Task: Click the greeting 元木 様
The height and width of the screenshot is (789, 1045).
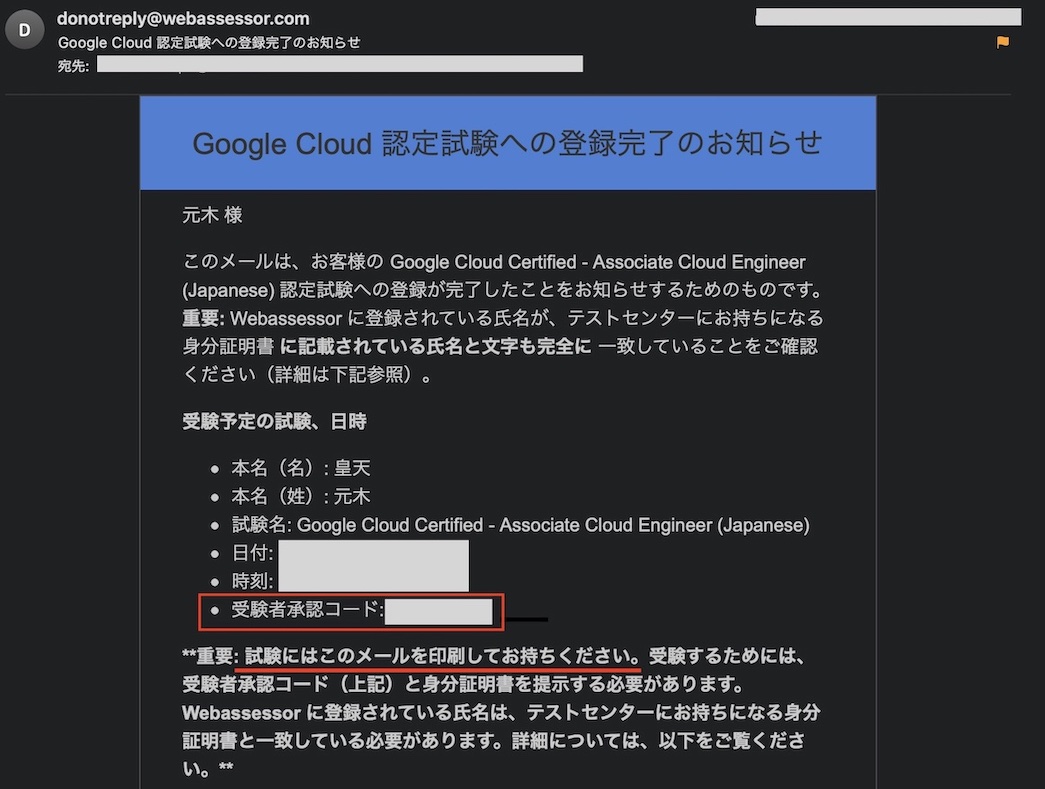Action: tap(212, 215)
